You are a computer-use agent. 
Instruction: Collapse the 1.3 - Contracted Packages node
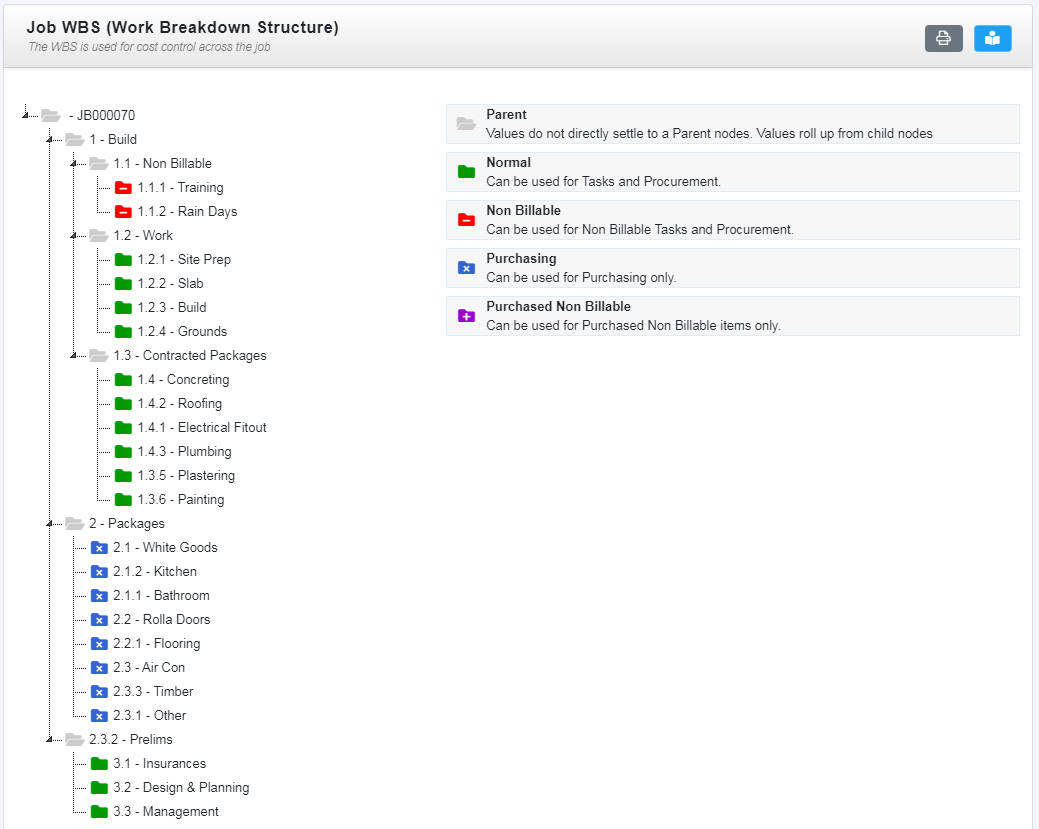point(74,356)
